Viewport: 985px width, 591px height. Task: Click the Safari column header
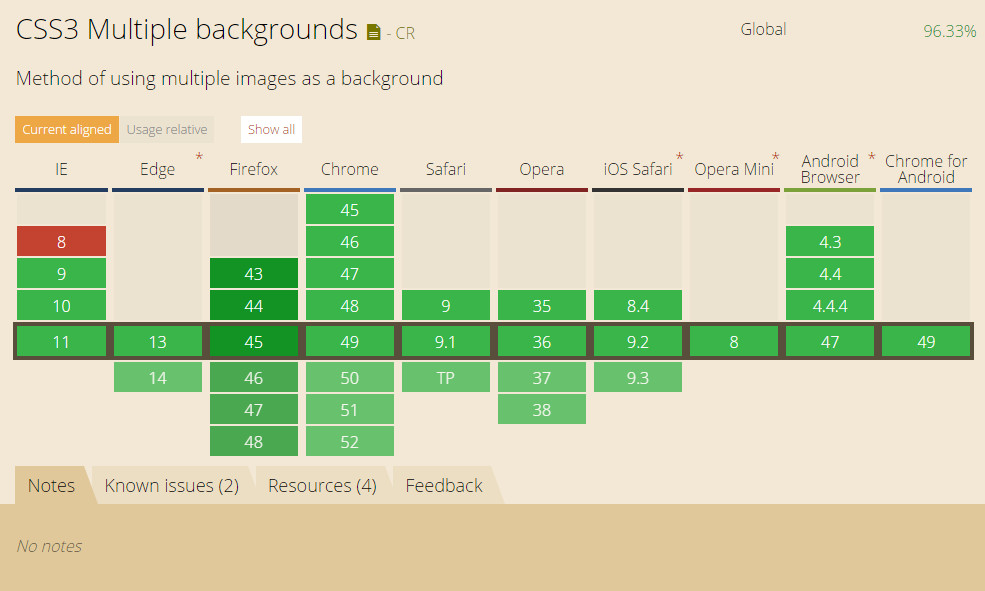coord(445,169)
